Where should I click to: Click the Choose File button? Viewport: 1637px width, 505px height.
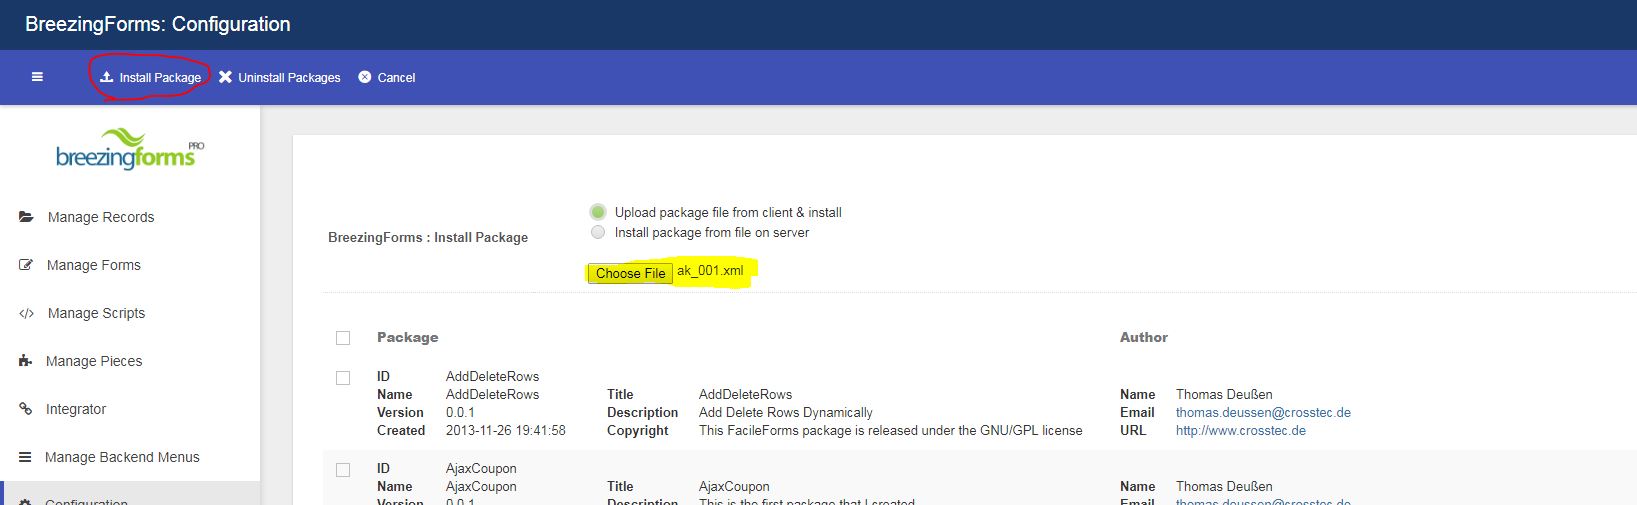point(630,273)
